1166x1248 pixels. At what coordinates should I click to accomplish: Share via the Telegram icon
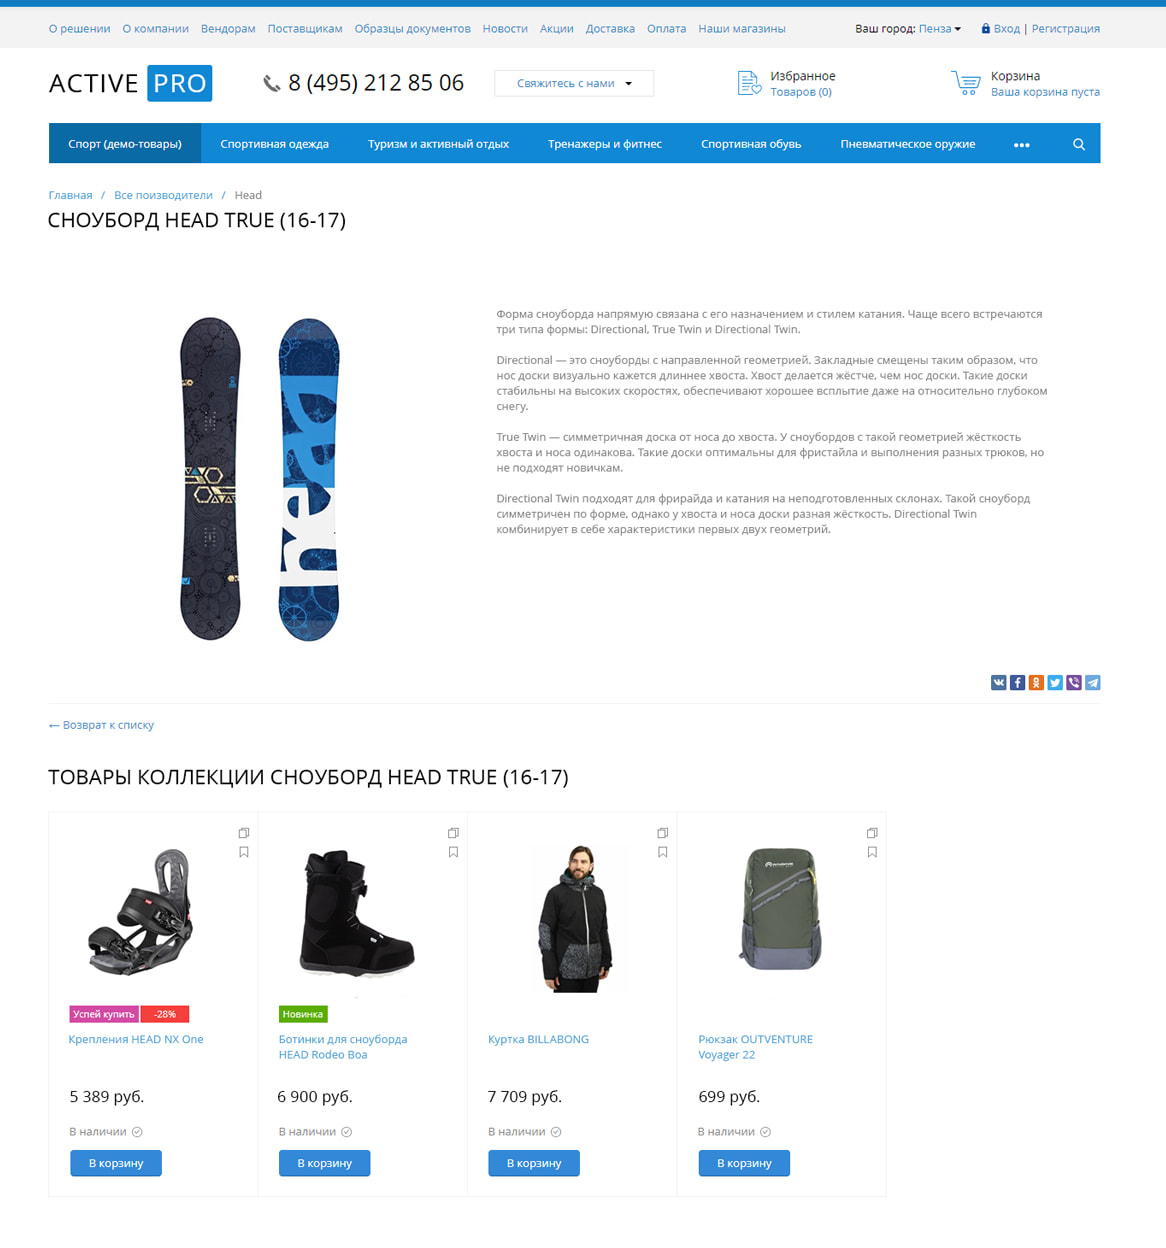click(1093, 682)
